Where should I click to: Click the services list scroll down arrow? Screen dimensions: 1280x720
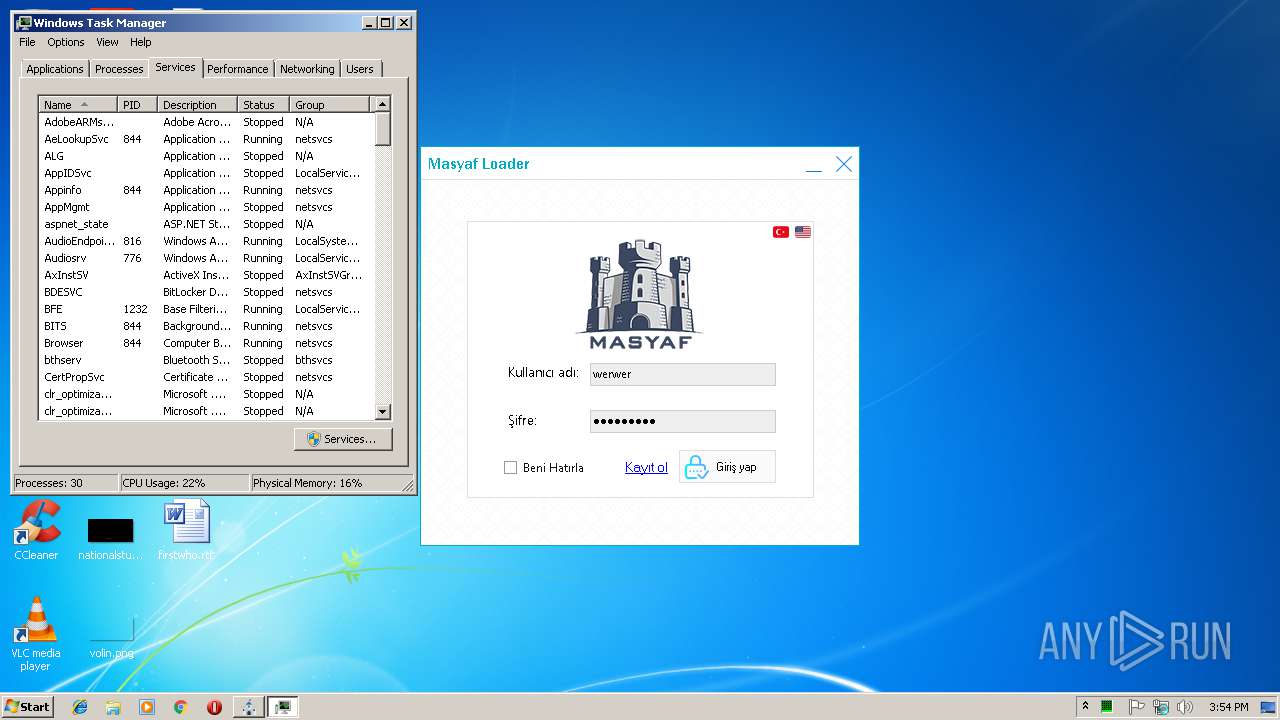pyautogui.click(x=382, y=411)
